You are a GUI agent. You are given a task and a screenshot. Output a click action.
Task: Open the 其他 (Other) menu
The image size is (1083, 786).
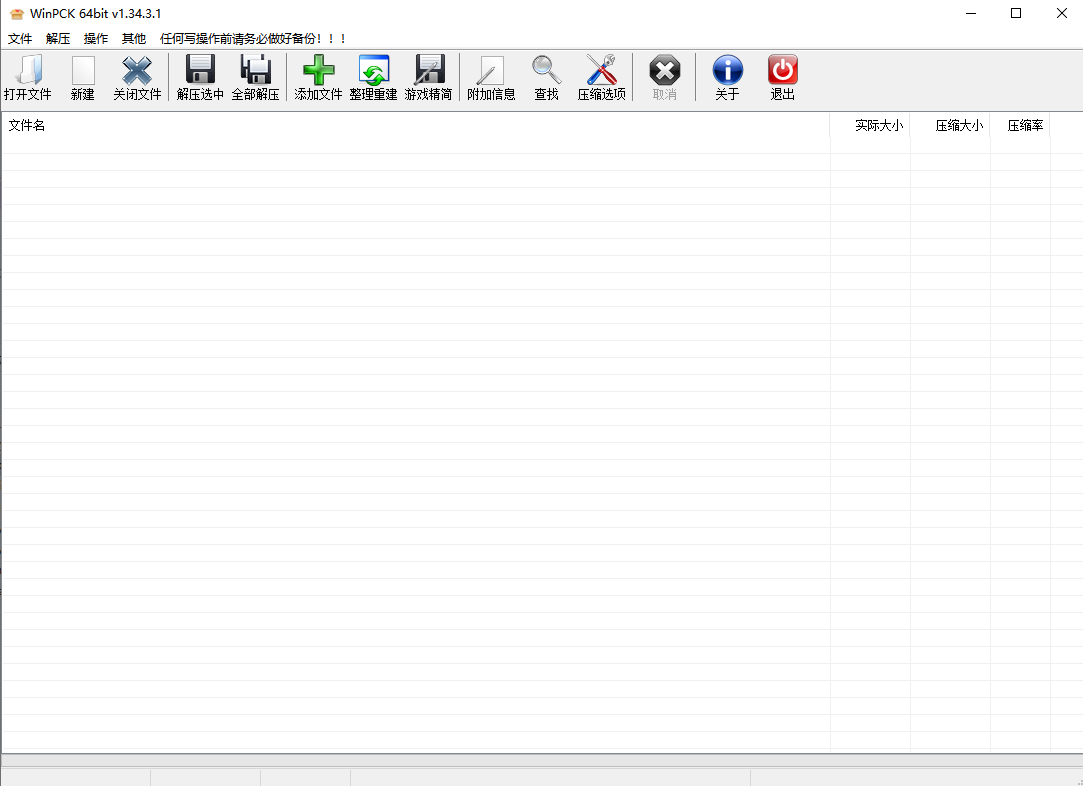[x=134, y=39]
